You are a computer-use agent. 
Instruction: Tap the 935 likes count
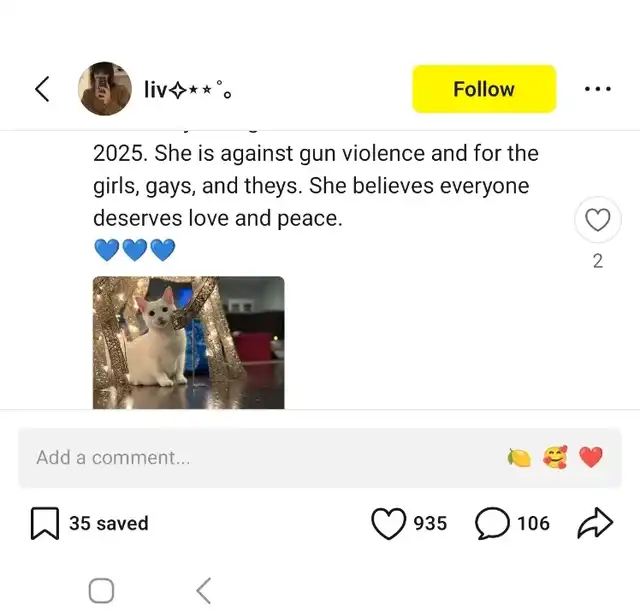430,523
